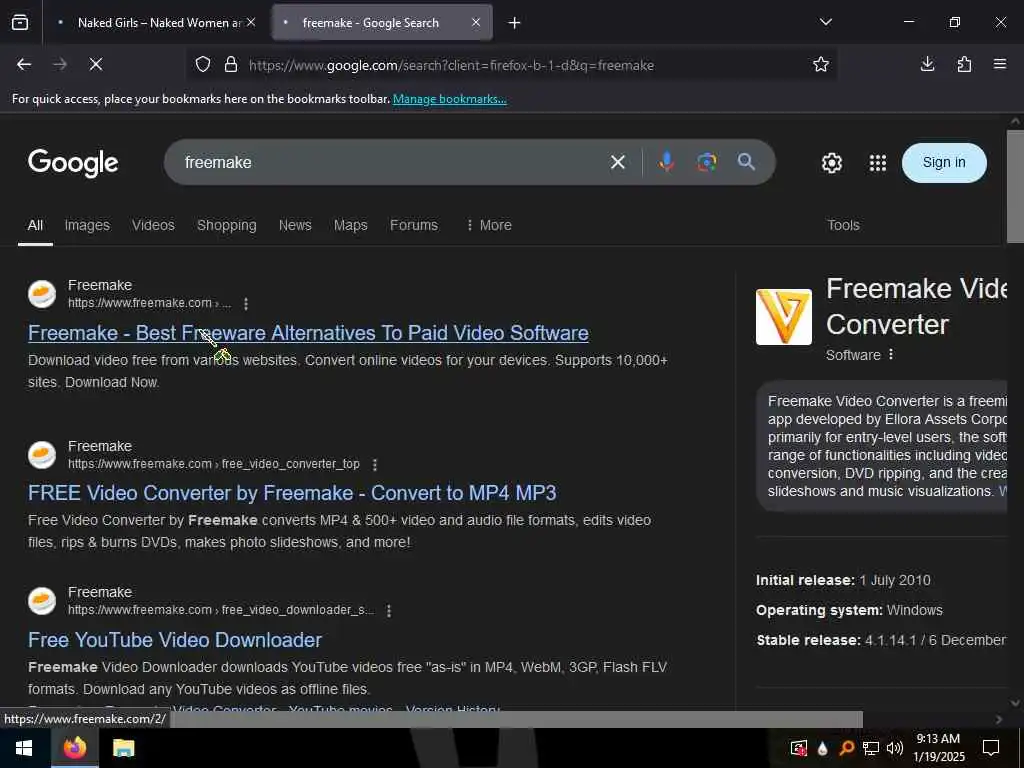The image size is (1024, 768).
Task: Open the Extensions puzzle icon
Action: point(964,64)
